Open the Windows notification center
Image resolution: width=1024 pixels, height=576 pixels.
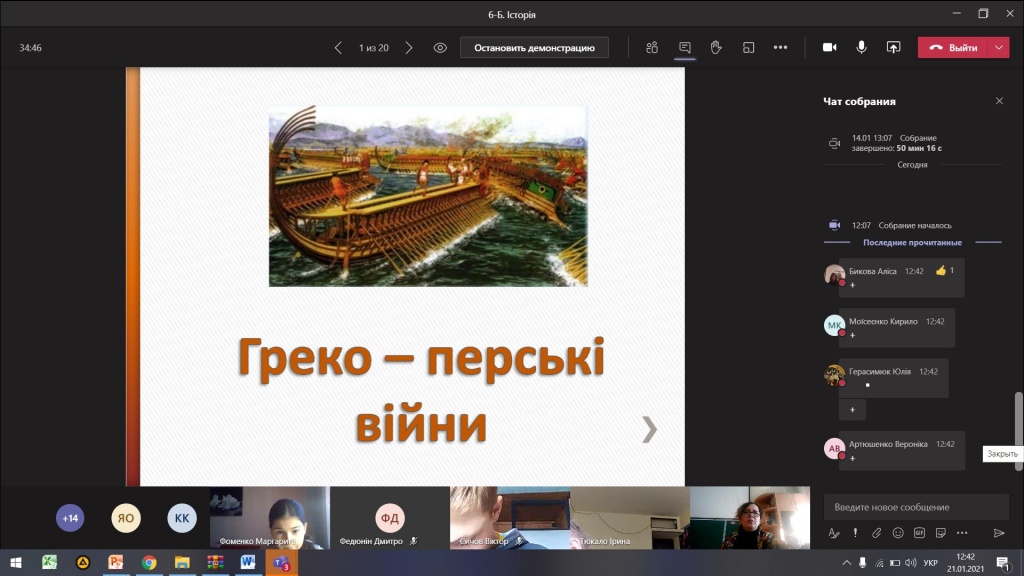pos(1004,563)
